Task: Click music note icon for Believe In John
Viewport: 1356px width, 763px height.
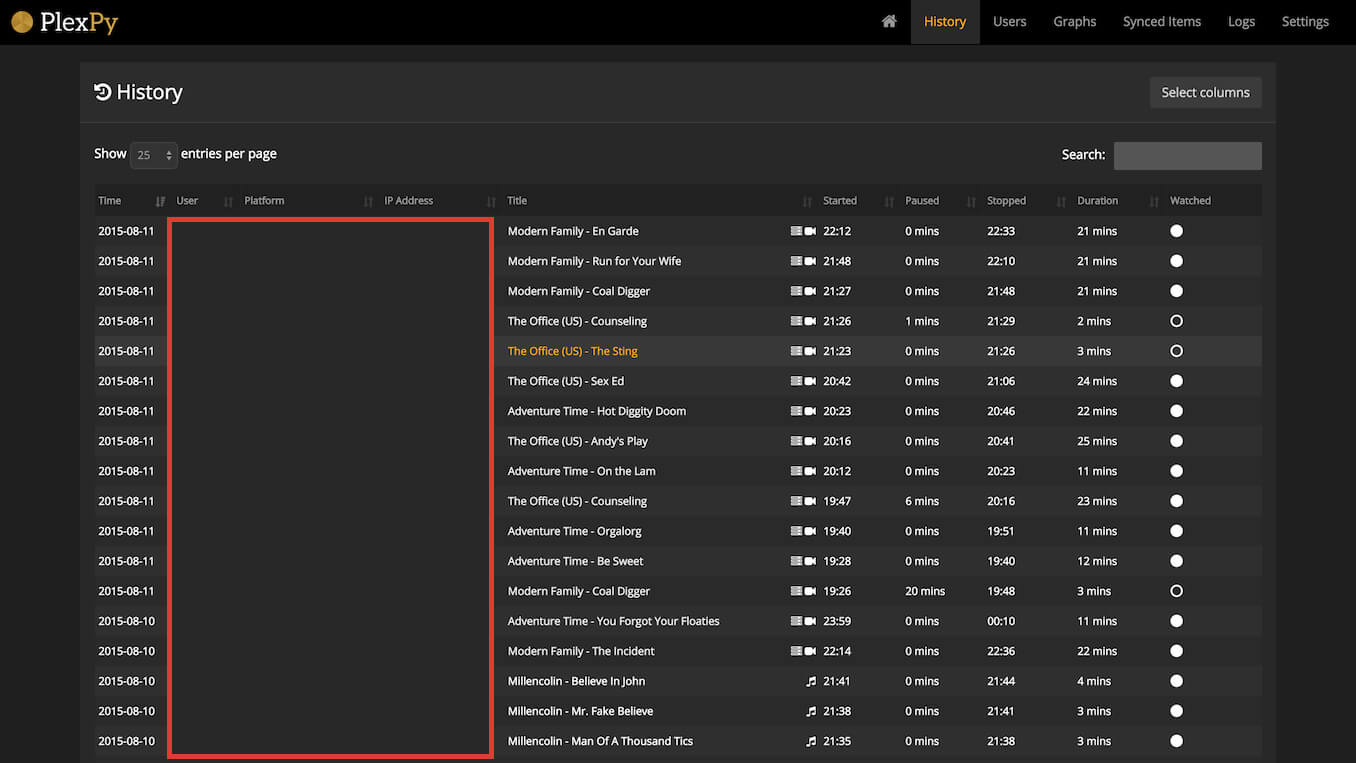Action: coord(811,681)
